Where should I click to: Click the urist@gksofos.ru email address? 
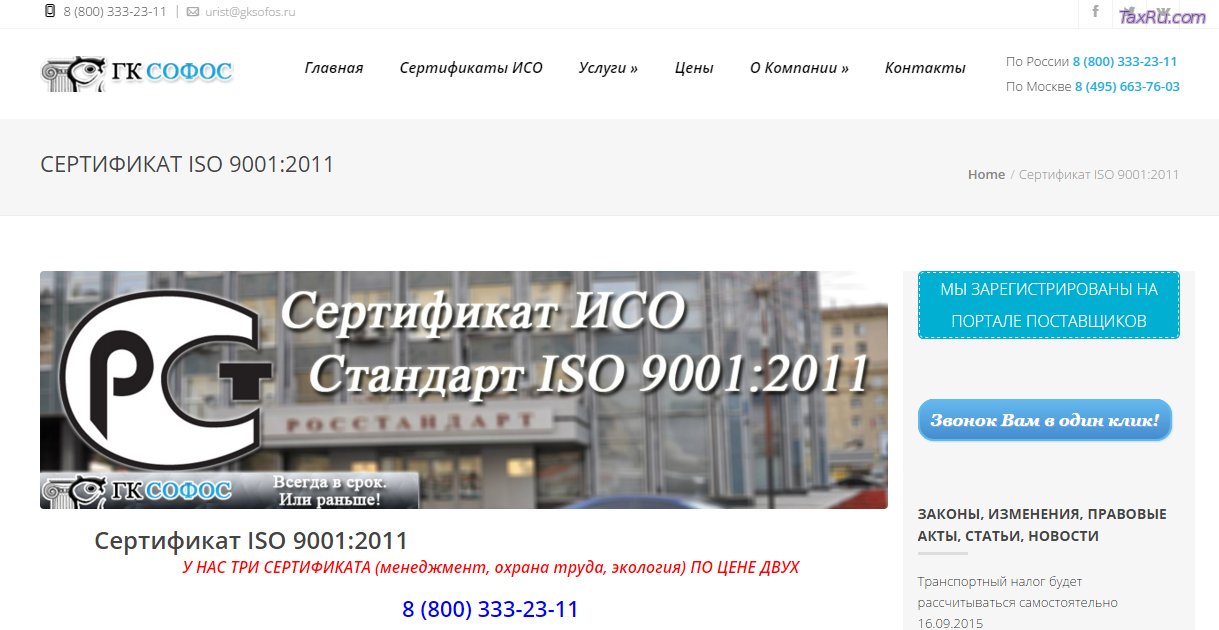point(249,13)
